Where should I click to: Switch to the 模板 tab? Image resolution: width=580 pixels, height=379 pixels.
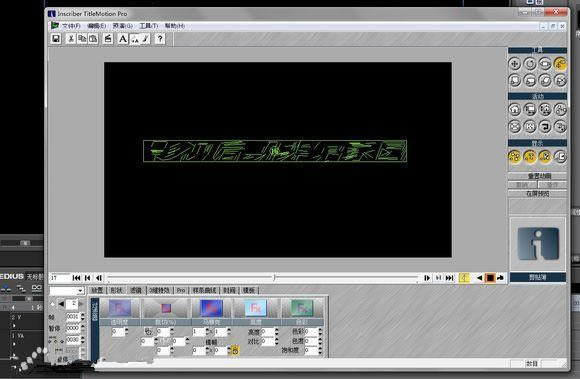249,290
